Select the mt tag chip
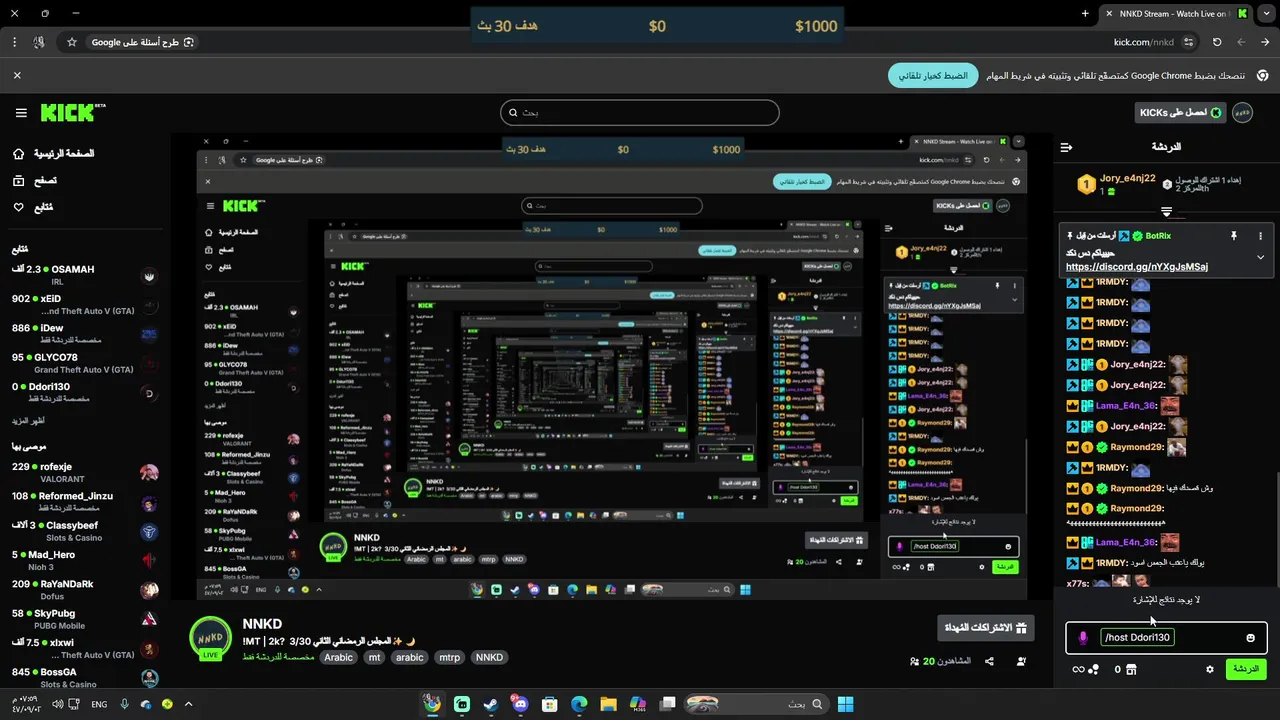Image resolution: width=1280 pixels, height=720 pixels. click(374, 657)
